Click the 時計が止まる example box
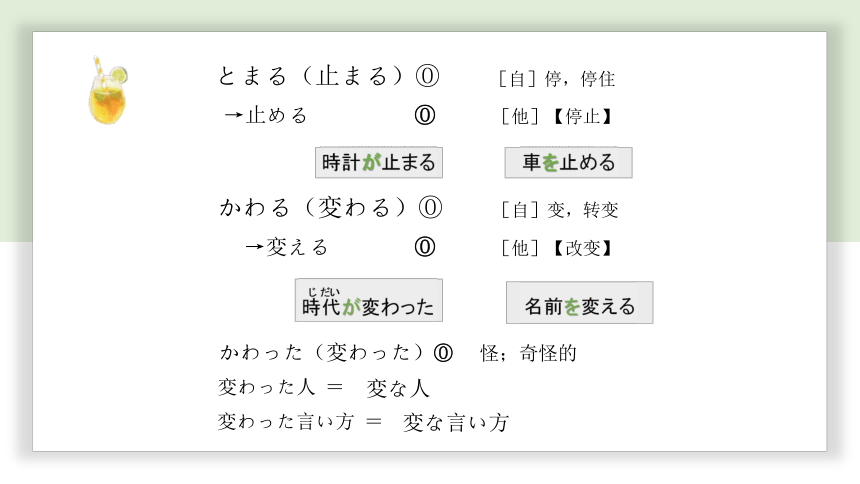 pos(377,162)
